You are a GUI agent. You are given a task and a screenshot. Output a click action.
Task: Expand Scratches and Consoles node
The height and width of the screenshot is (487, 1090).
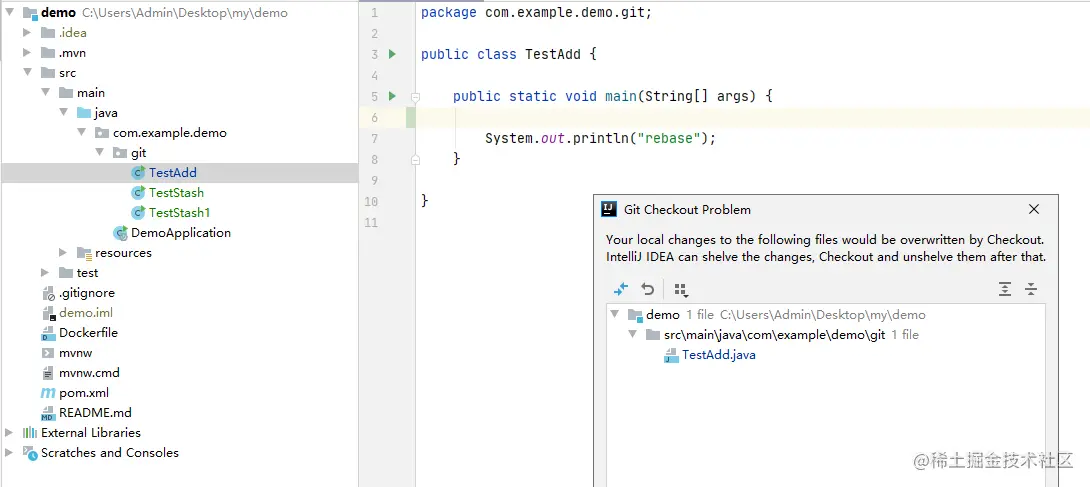point(9,453)
